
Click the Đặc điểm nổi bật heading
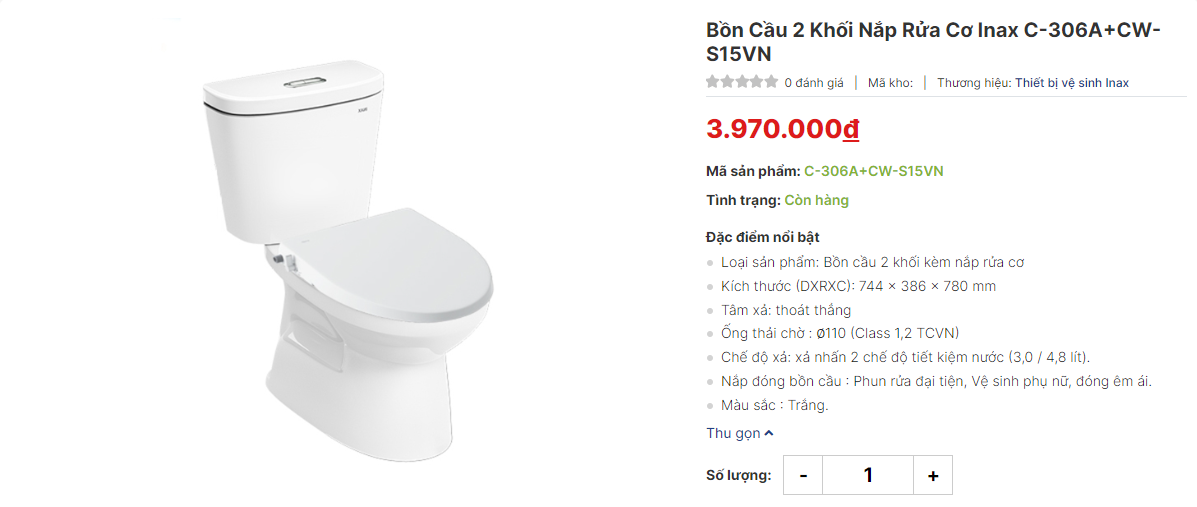point(762,237)
